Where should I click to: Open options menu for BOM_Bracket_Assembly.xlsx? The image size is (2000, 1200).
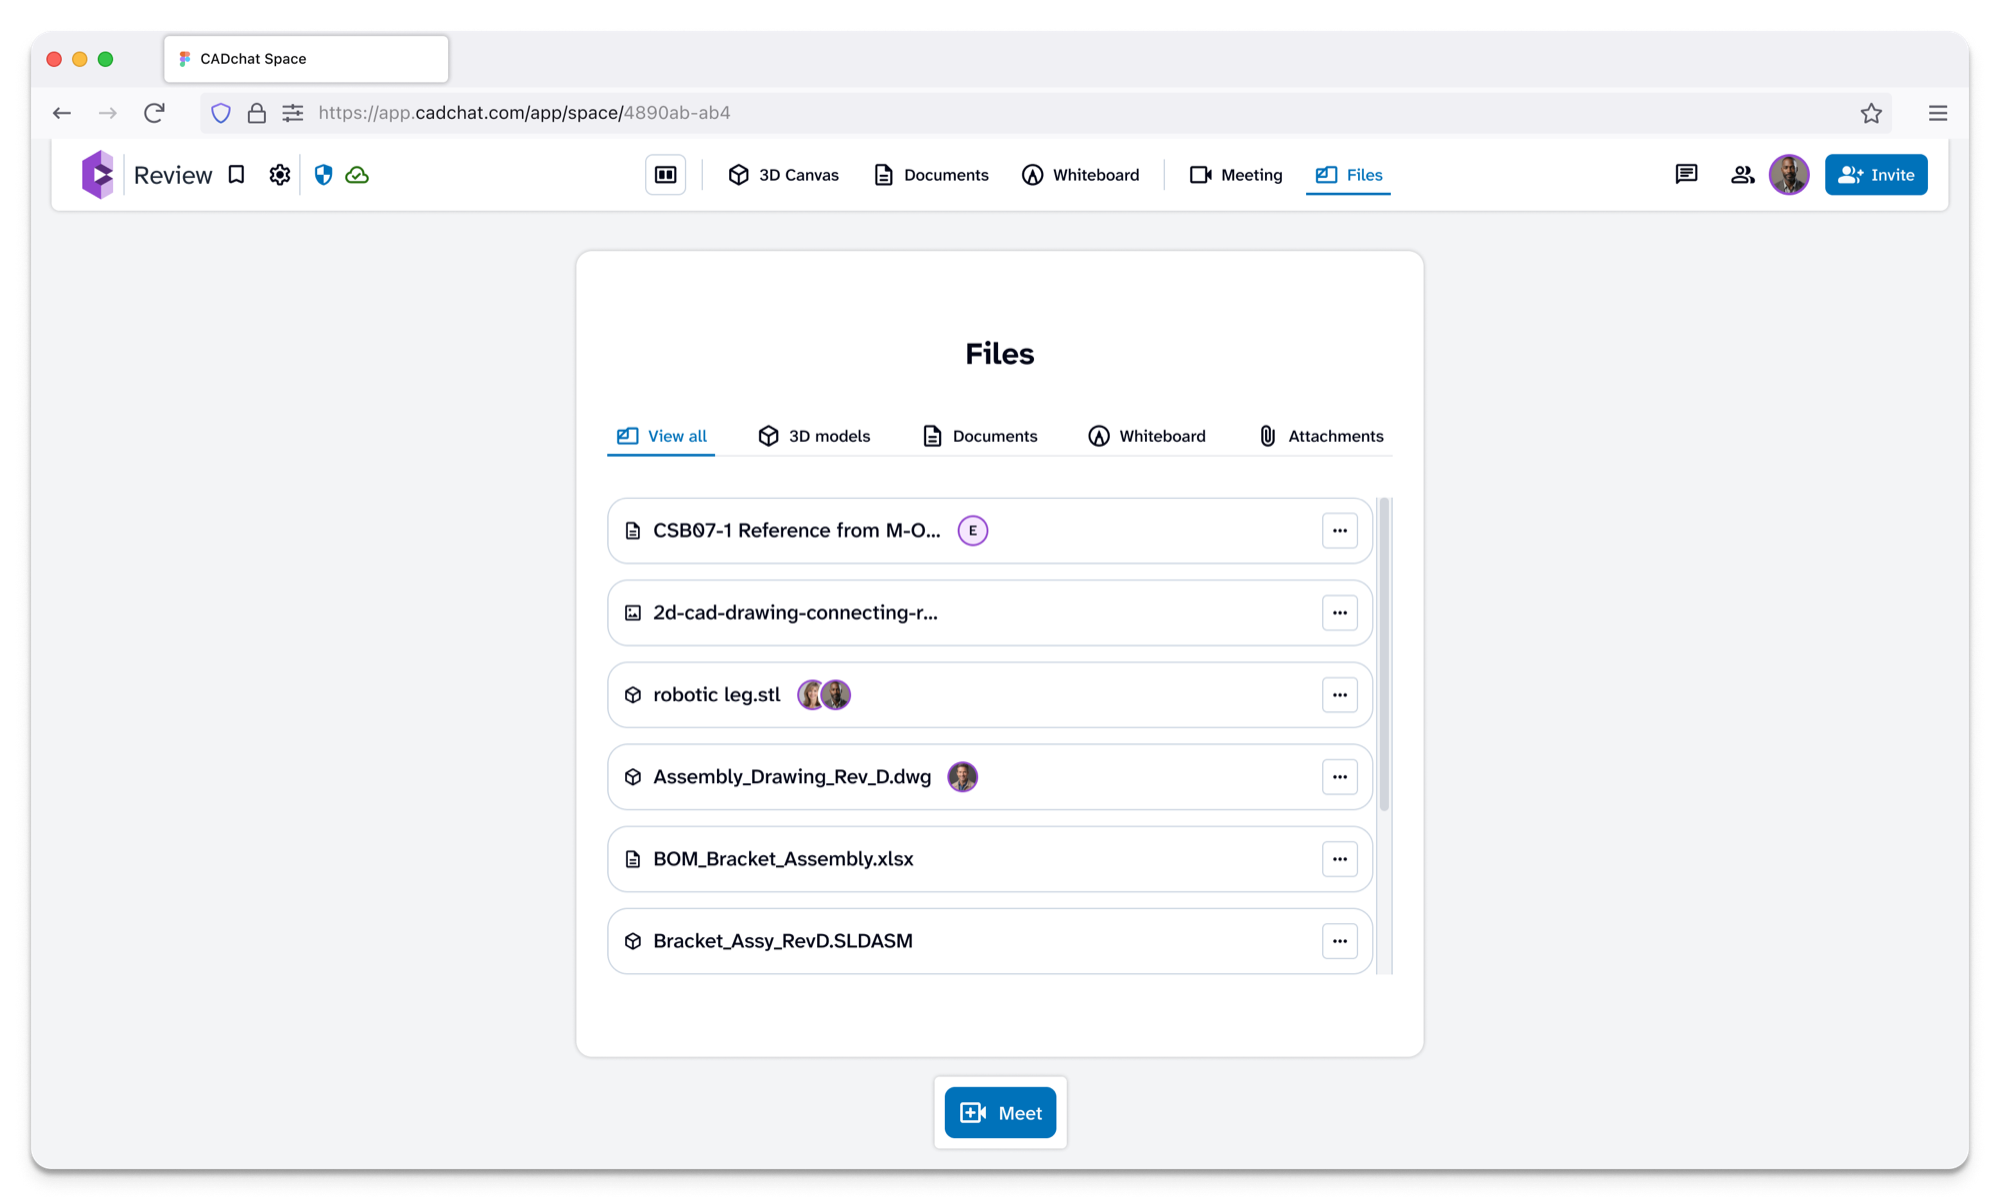(1339, 859)
